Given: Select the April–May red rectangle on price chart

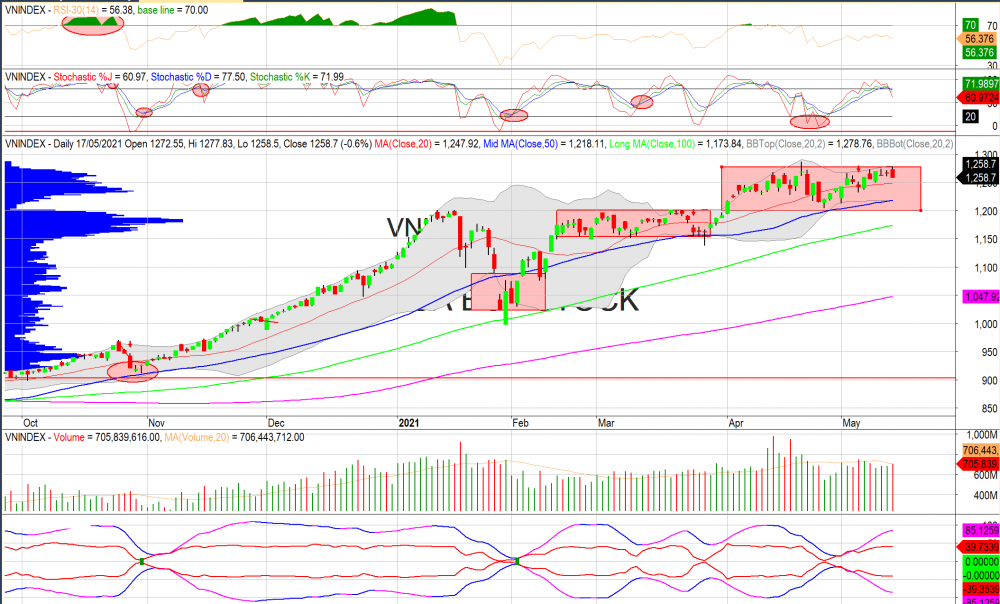Looking at the screenshot, I should (820, 188).
